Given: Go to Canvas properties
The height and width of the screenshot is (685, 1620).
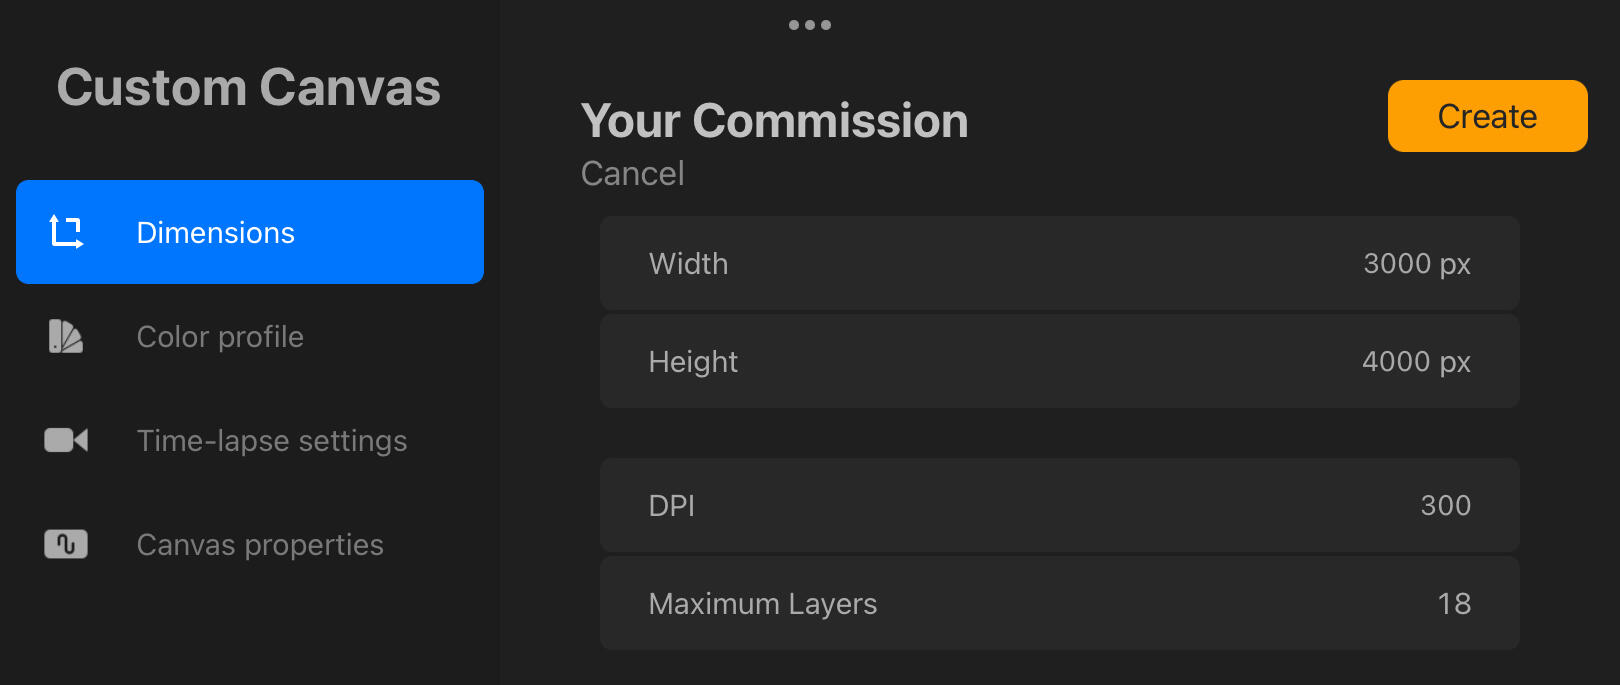Looking at the screenshot, I should click(260, 545).
